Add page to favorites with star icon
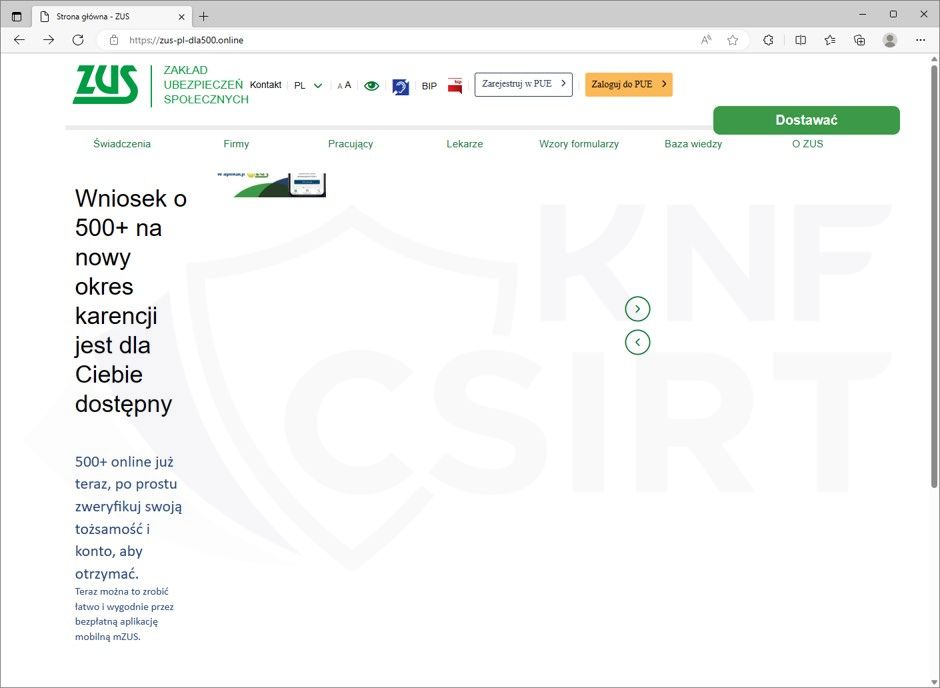940x688 pixels. 733,40
